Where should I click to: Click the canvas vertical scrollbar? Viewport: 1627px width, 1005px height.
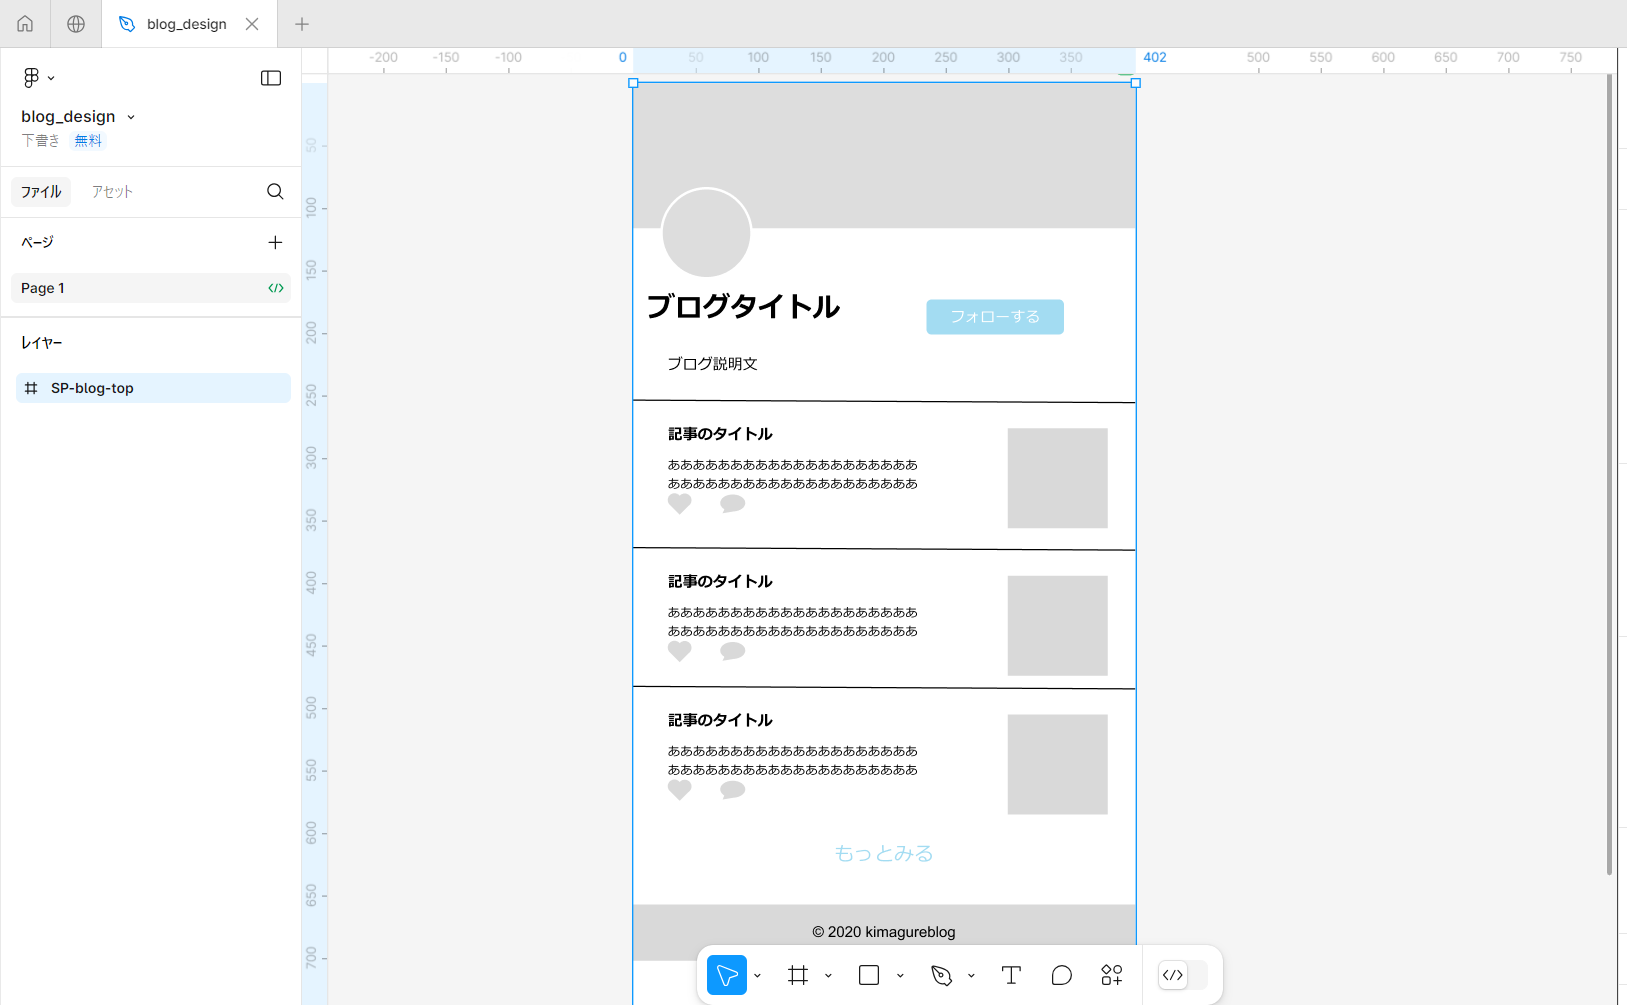coord(1609,475)
